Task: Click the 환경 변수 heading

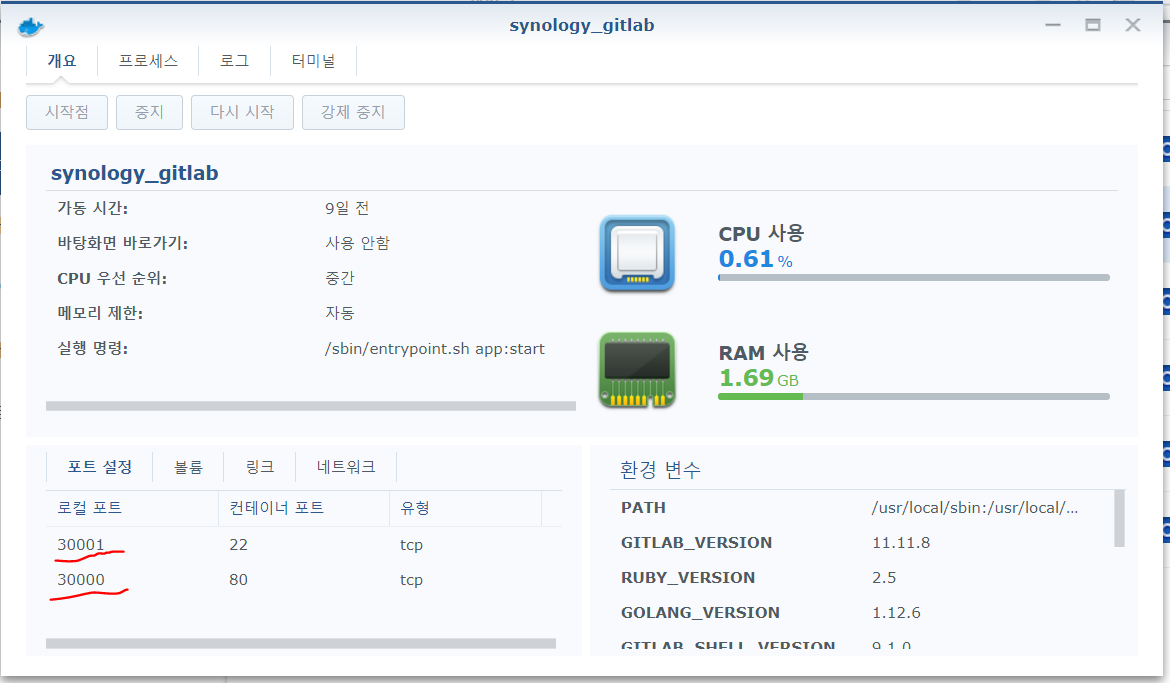Action: tap(660, 470)
